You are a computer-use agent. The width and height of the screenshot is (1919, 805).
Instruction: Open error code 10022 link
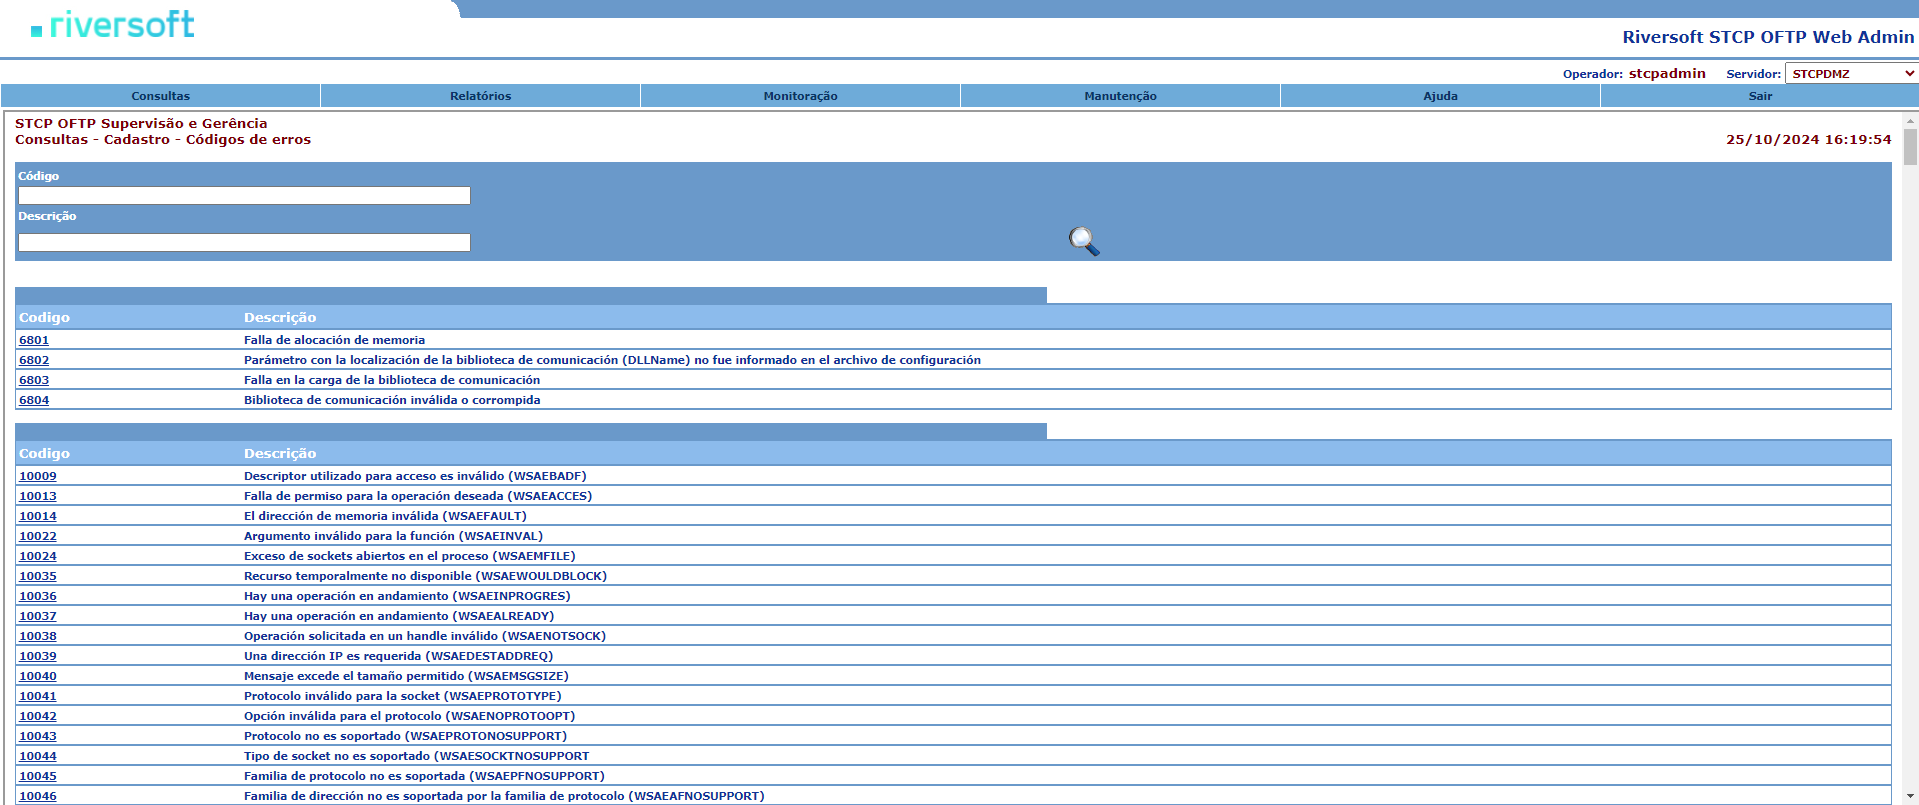point(38,536)
